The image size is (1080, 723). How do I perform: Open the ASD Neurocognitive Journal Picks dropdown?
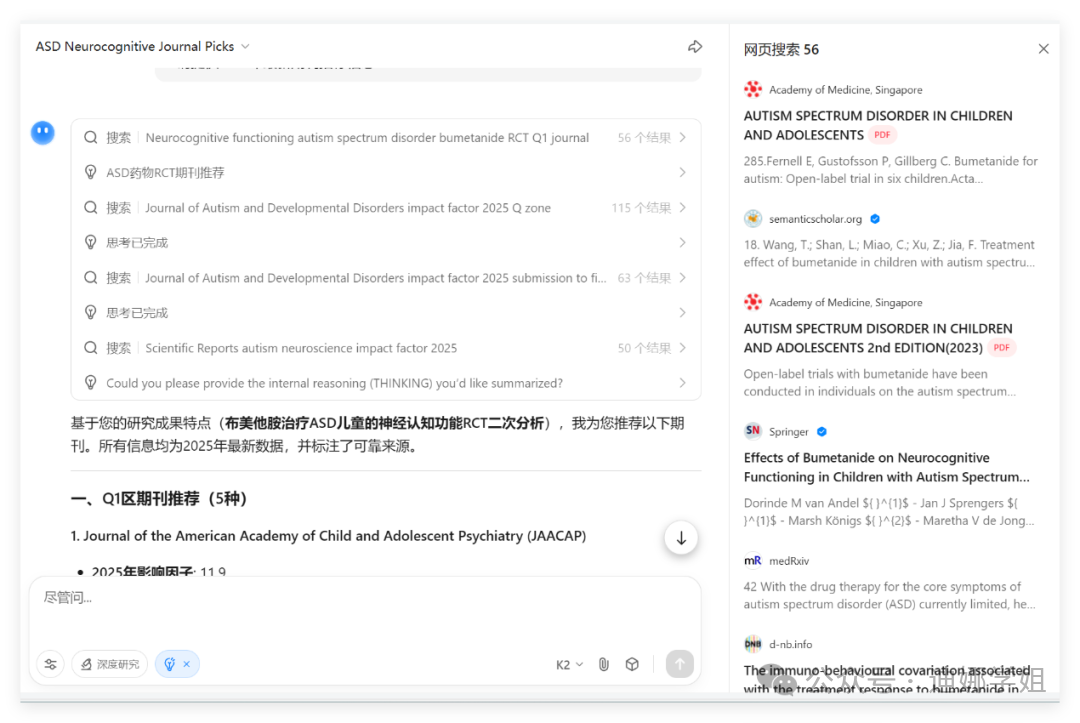pyautogui.click(x=143, y=46)
